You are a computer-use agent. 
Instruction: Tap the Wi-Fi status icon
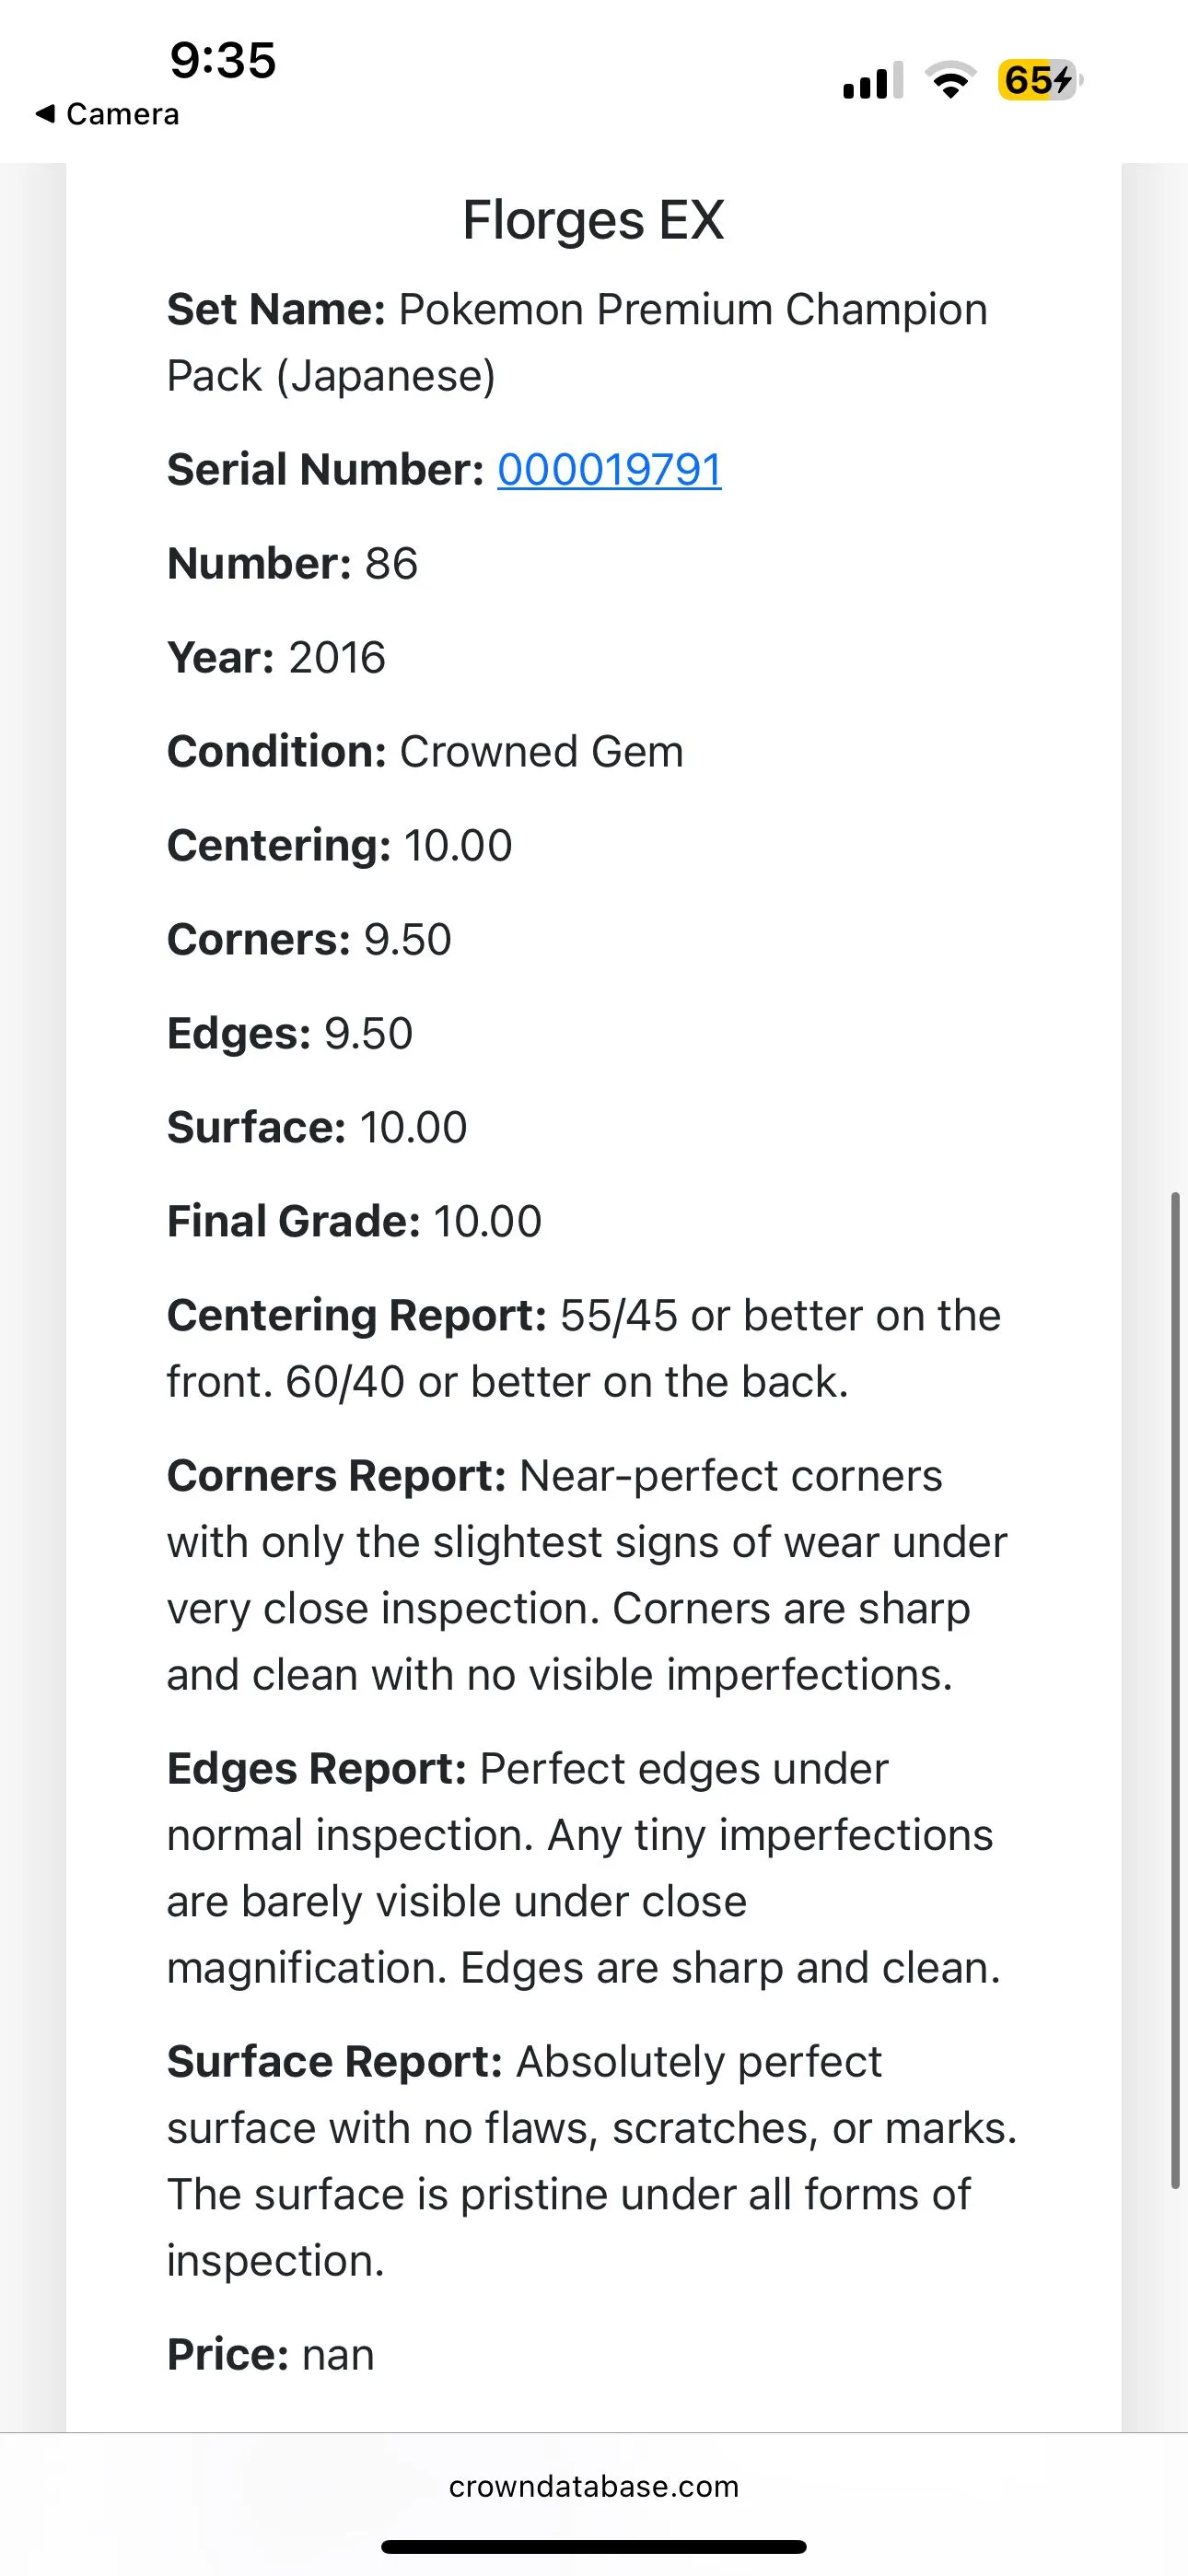(x=950, y=81)
